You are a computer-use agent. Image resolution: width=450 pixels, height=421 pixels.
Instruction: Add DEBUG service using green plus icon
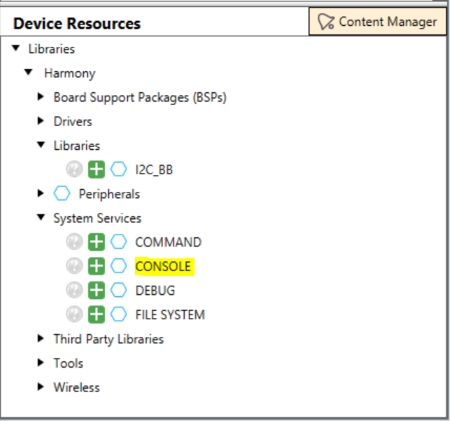[x=96, y=290]
